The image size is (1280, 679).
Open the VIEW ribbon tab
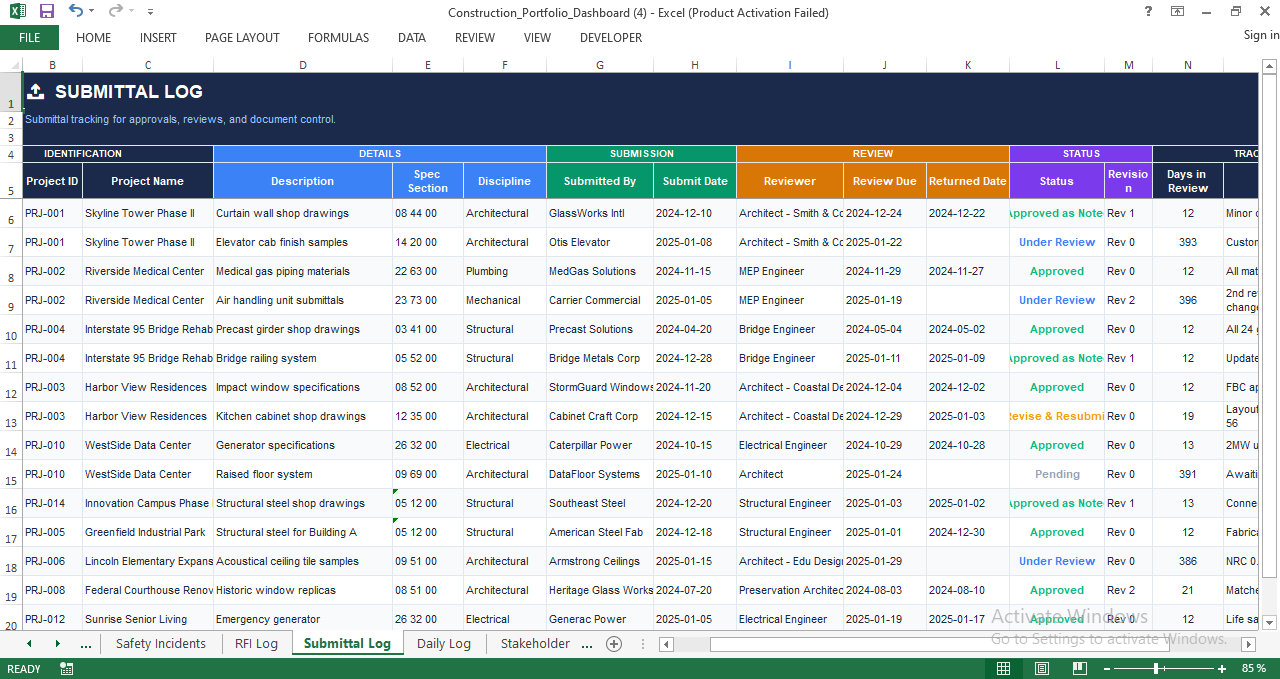click(x=537, y=37)
